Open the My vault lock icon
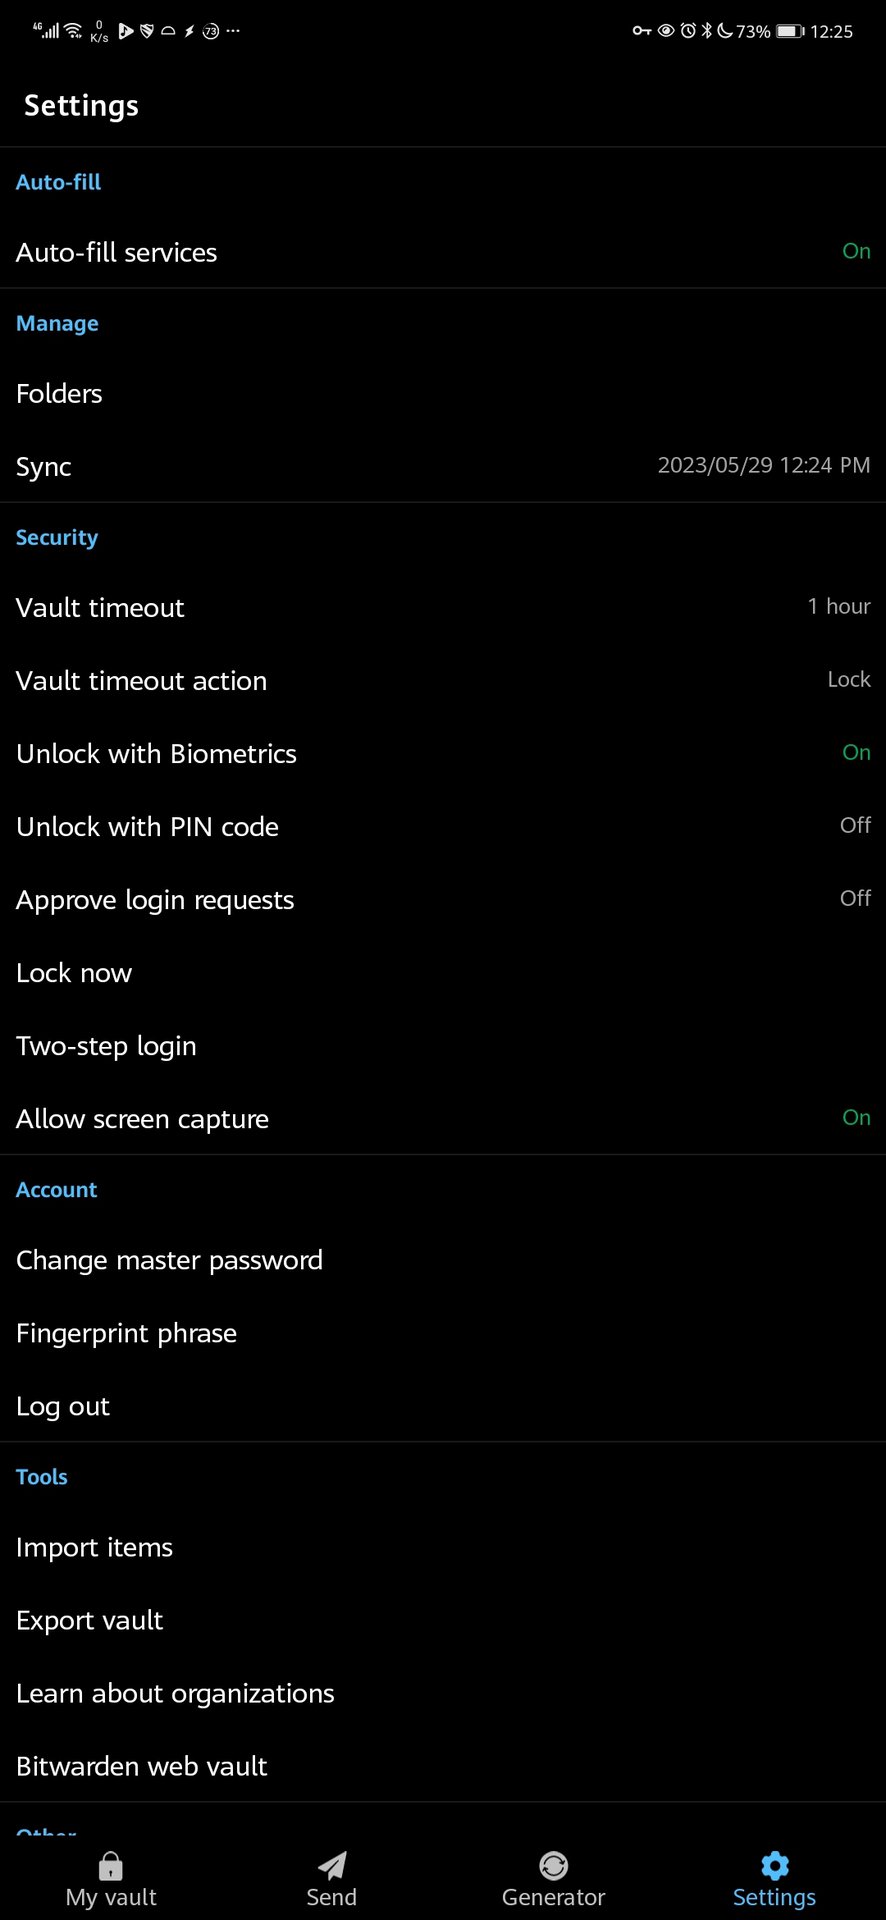Screen dimensions: 886x1920 111,1866
